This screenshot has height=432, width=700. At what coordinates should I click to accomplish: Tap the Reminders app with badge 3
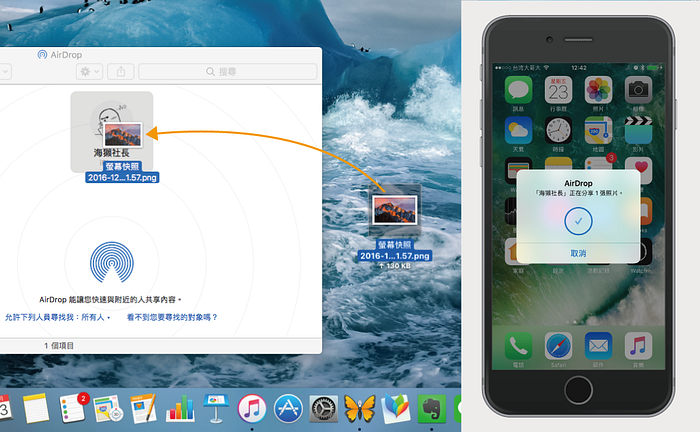point(599,163)
